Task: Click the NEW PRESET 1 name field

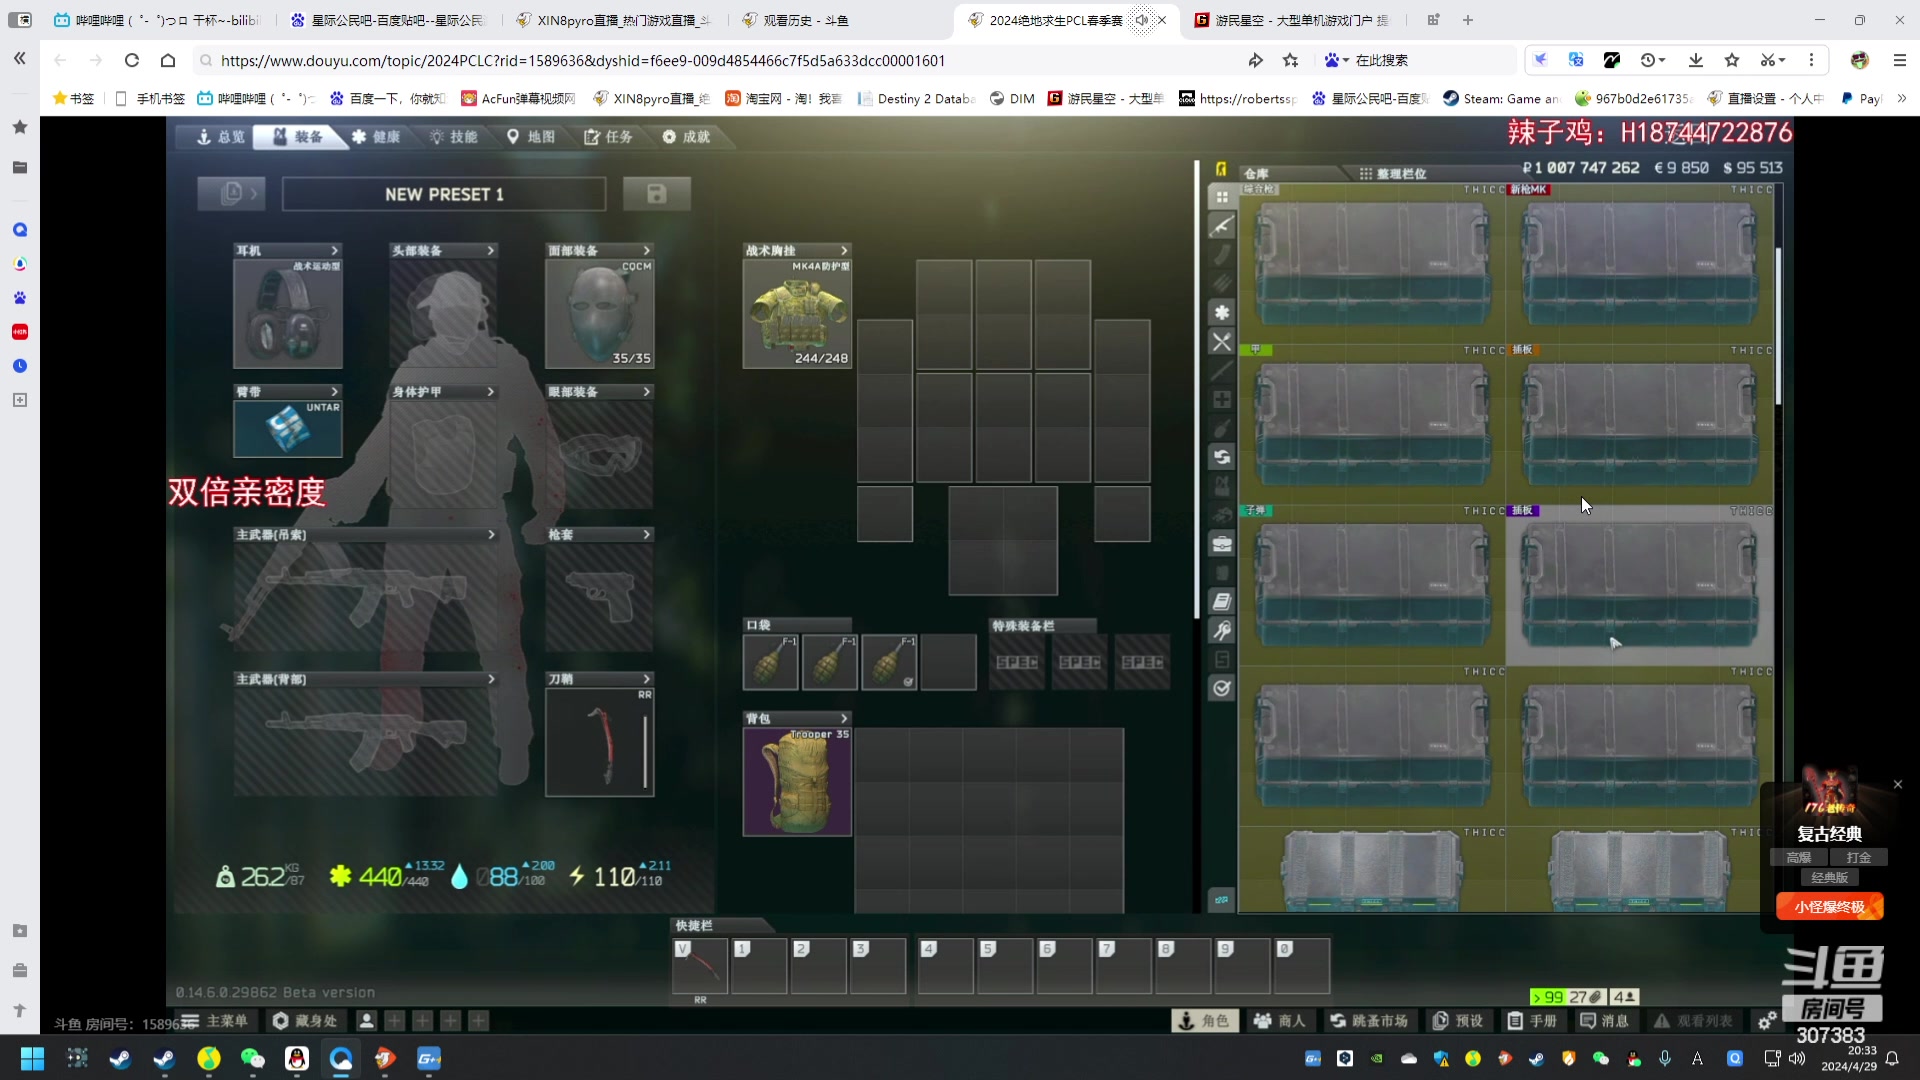Action: pyautogui.click(x=444, y=194)
